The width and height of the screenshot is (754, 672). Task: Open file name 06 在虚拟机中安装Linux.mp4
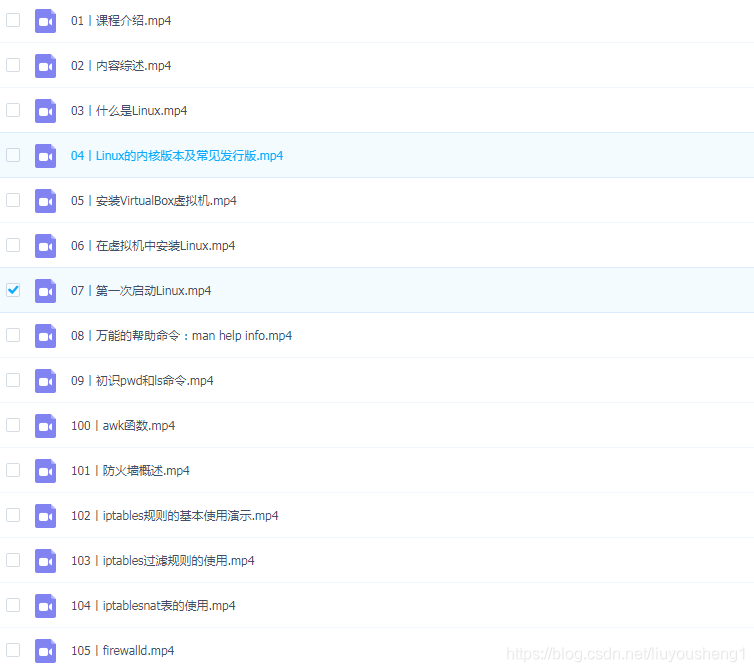153,246
